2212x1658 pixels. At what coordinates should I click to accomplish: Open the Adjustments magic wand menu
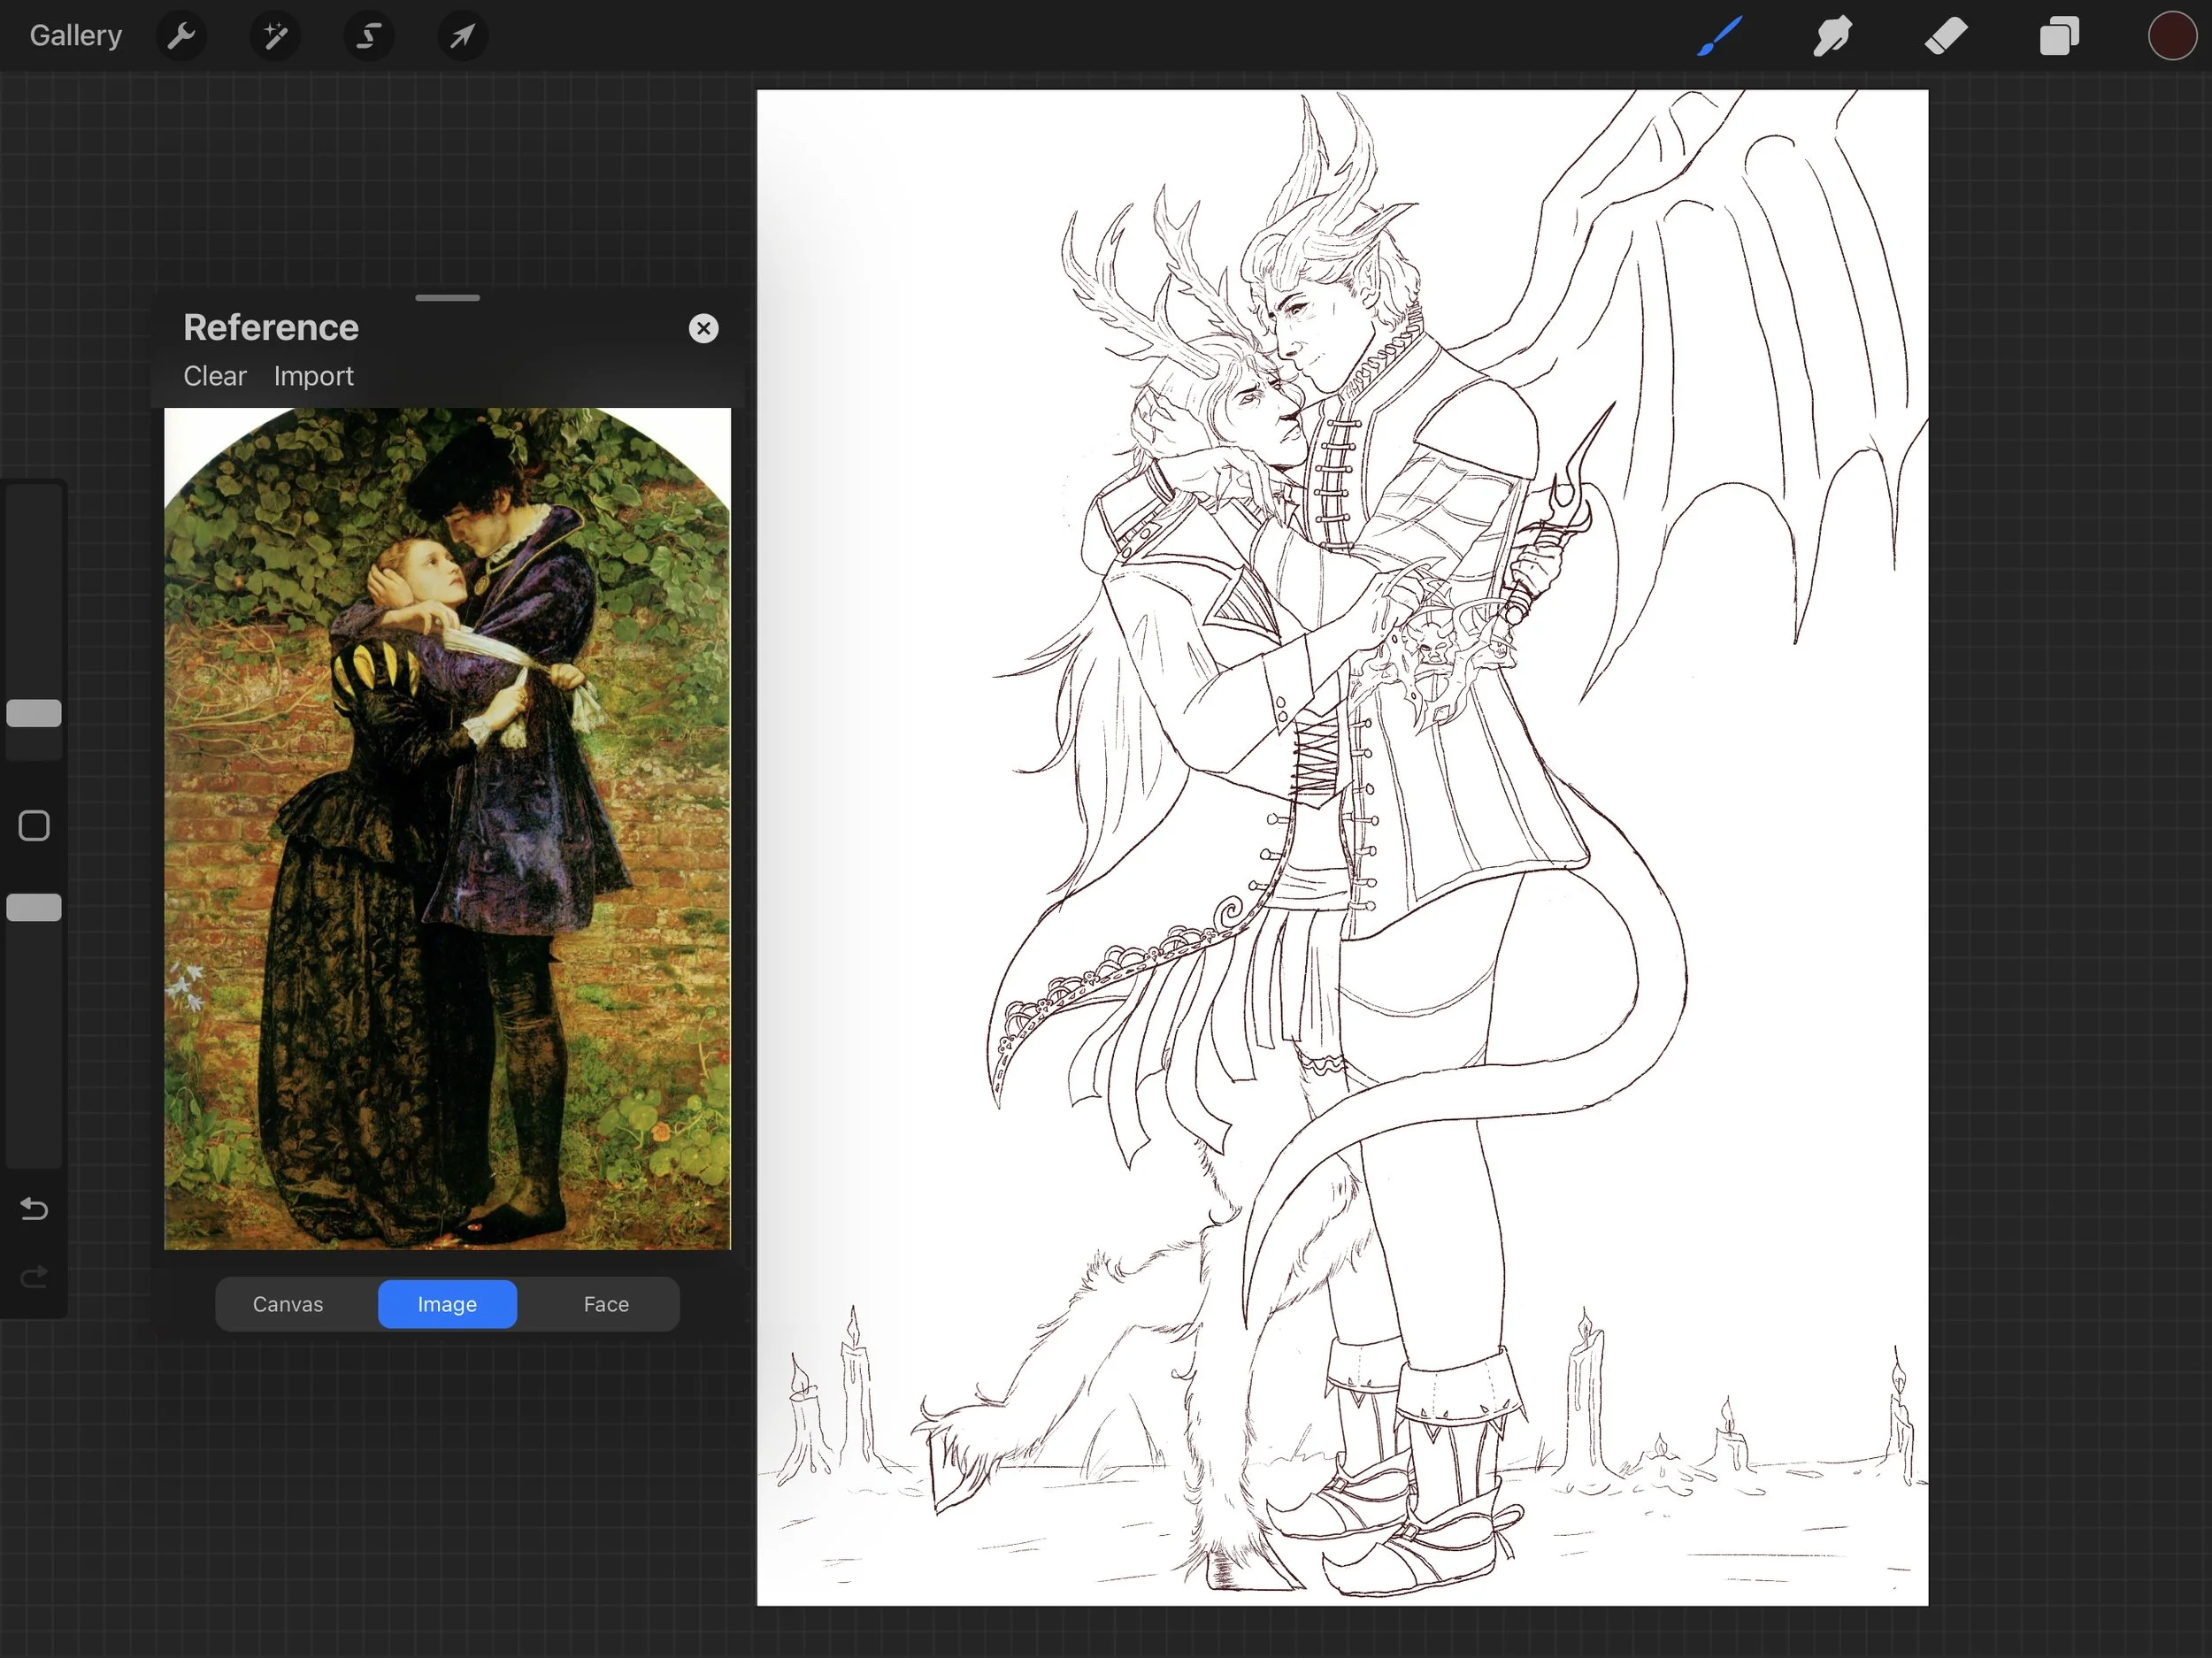(x=275, y=37)
